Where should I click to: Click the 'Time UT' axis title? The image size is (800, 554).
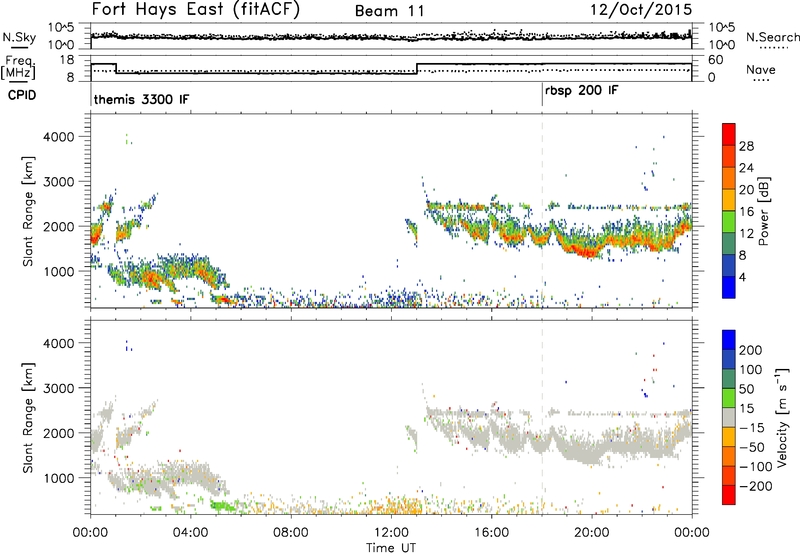tap(391, 548)
